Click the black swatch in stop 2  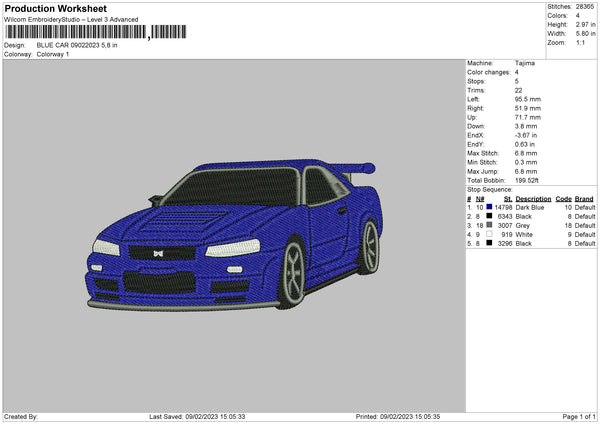(489, 216)
